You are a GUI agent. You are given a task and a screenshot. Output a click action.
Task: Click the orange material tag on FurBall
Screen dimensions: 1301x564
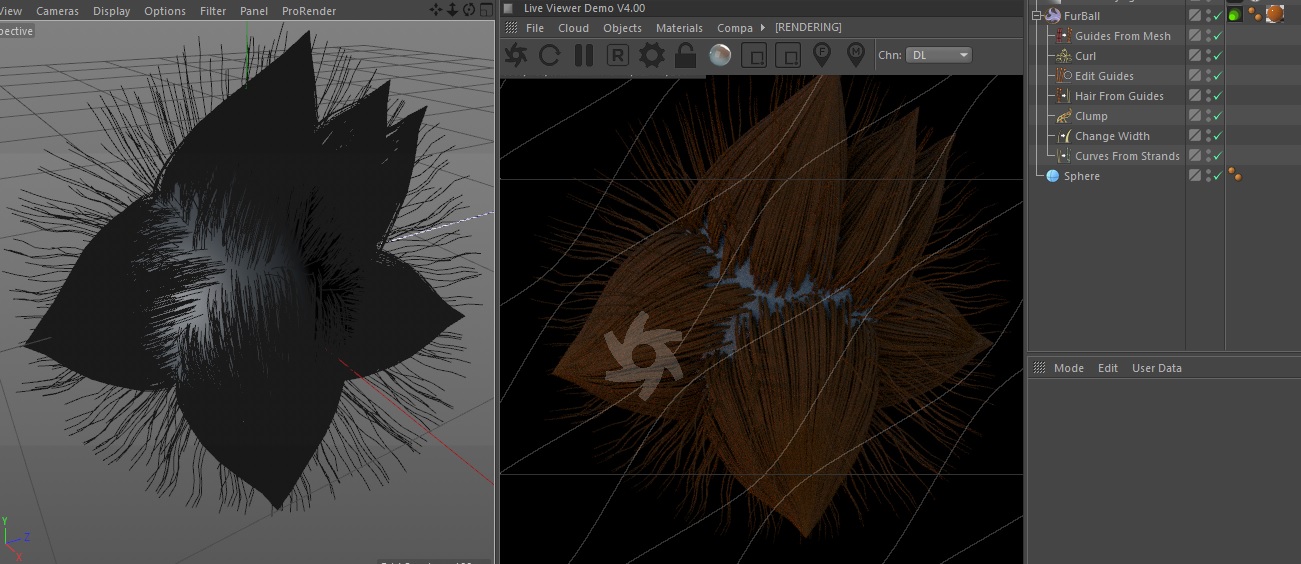point(1274,15)
